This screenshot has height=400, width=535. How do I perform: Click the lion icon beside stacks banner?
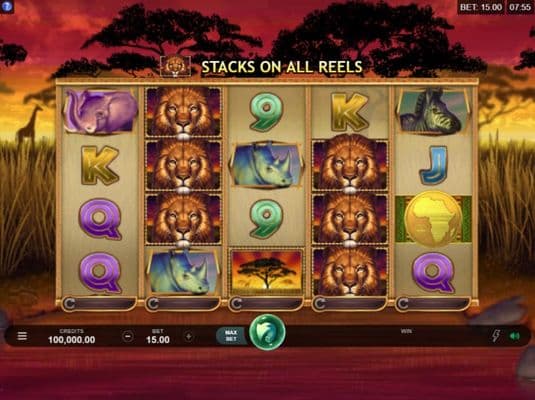175,66
